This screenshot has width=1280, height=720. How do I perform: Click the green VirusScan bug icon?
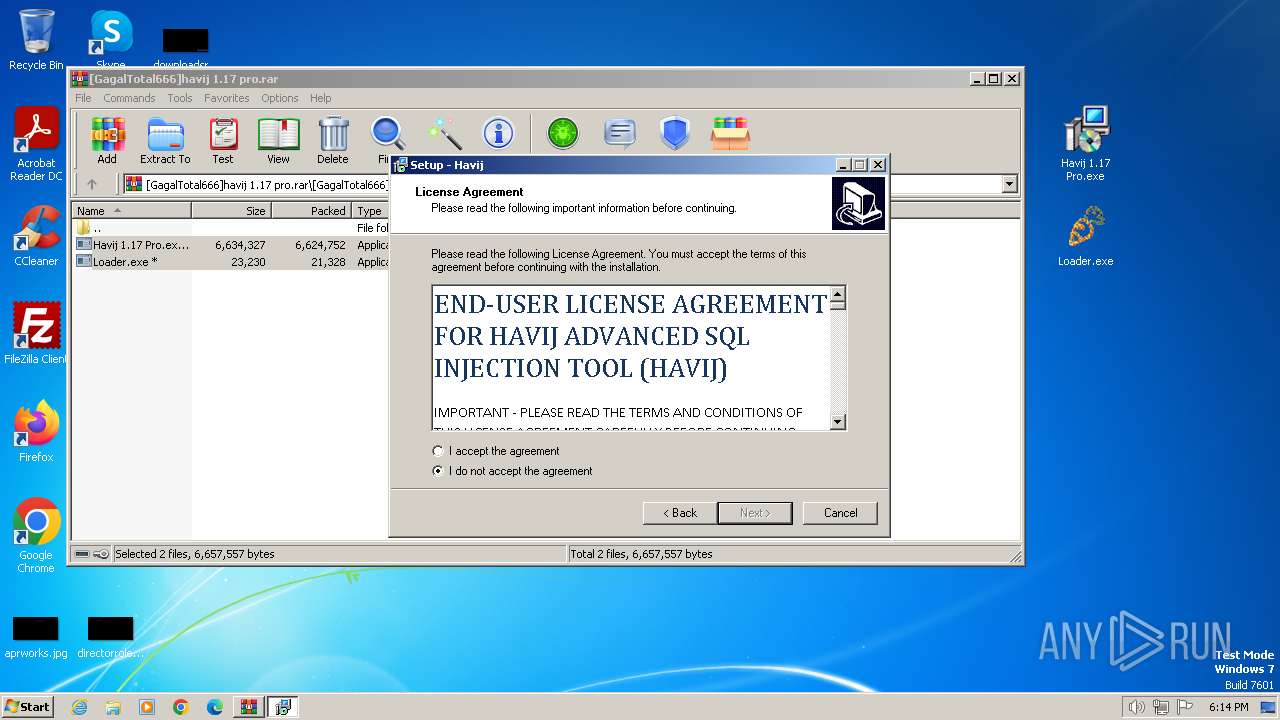(564, 133)
